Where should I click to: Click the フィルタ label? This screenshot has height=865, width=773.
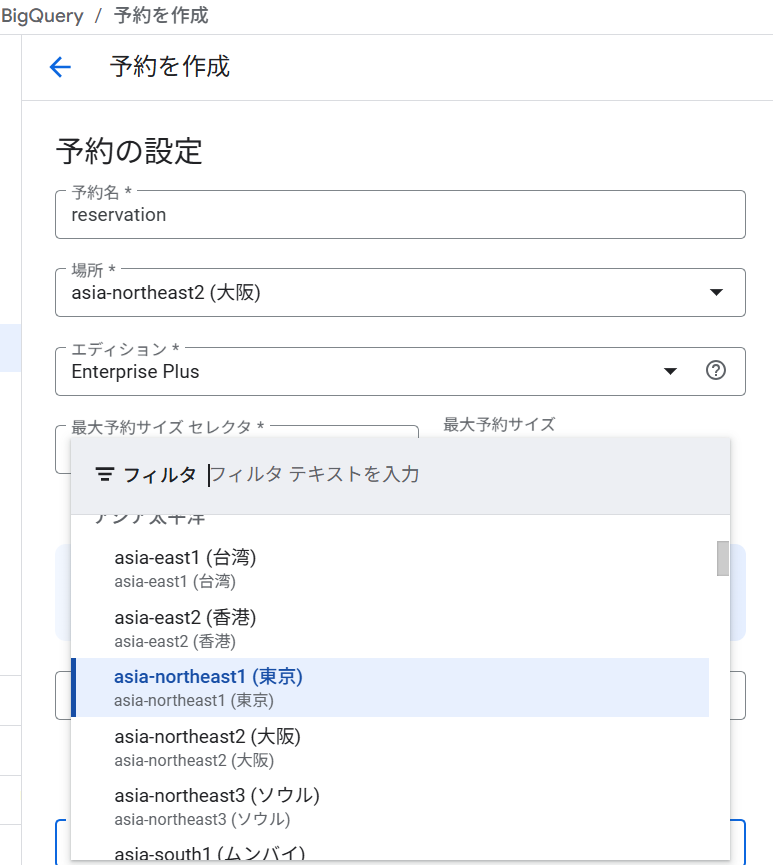160,474
